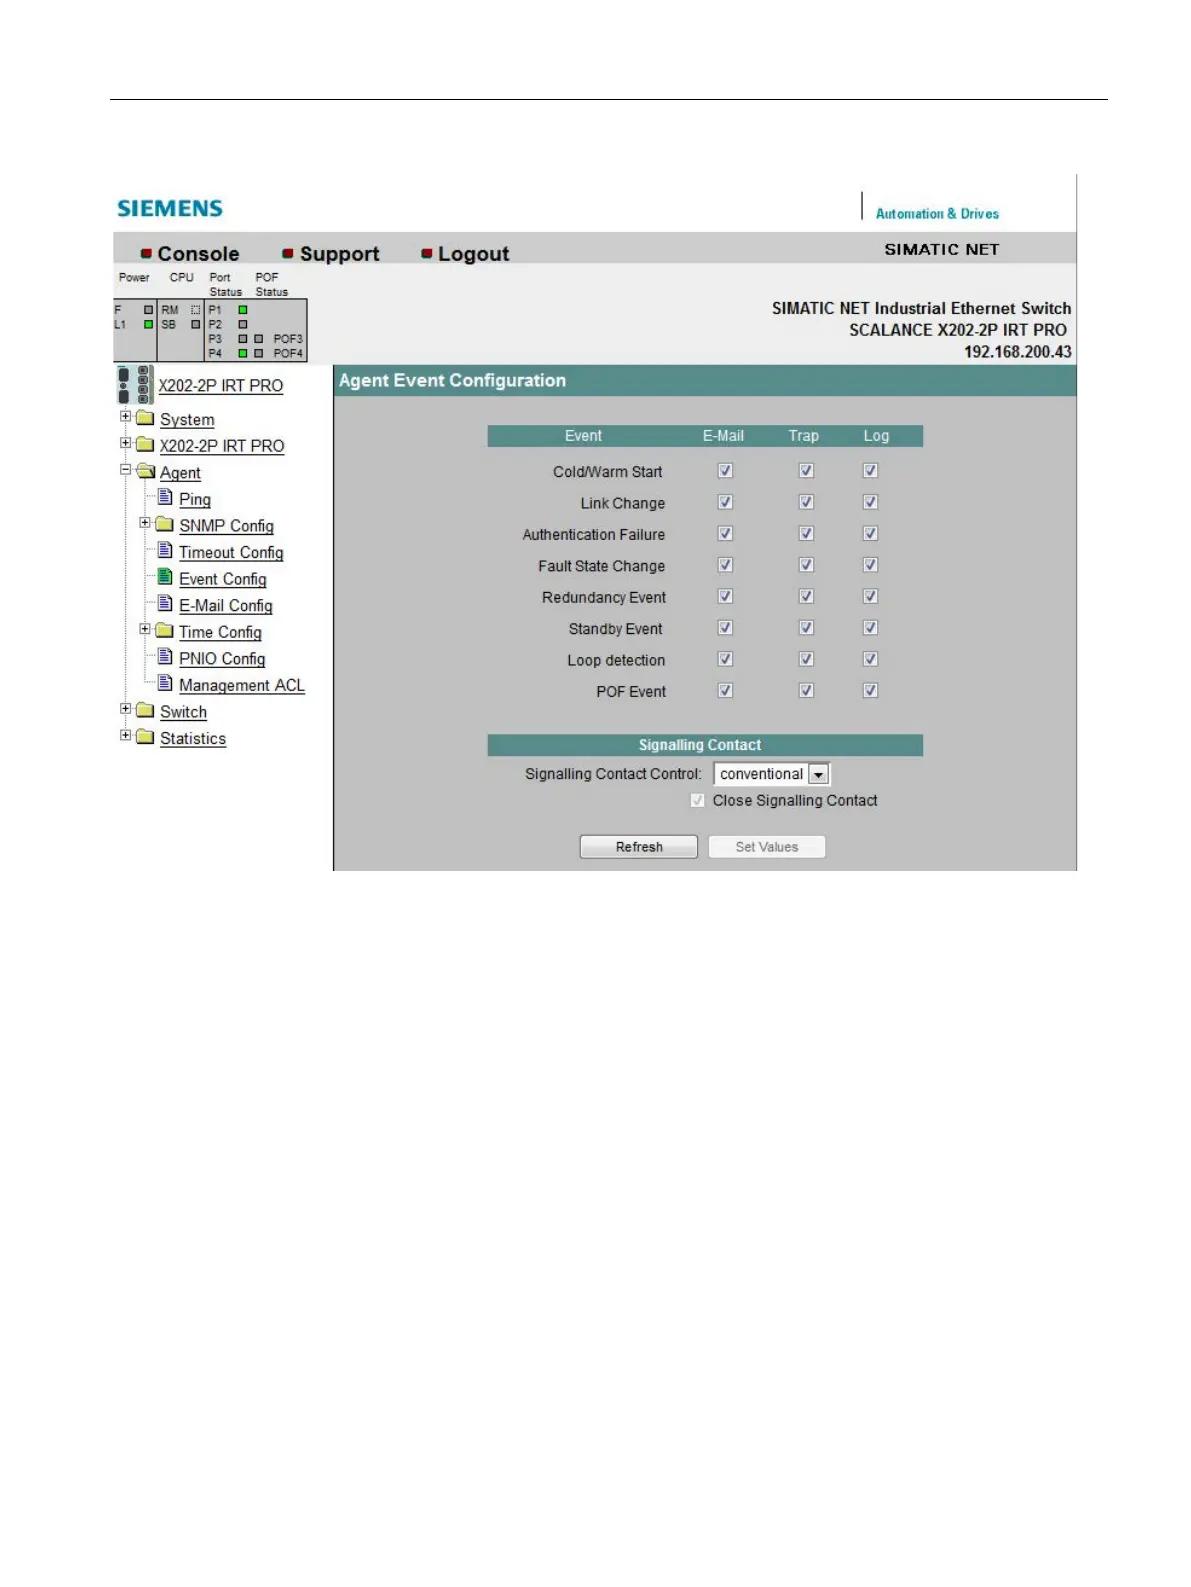Toggle E-Mail checkbox for Cold/Warm Start

pyautogui.click(x=725, y=471)
